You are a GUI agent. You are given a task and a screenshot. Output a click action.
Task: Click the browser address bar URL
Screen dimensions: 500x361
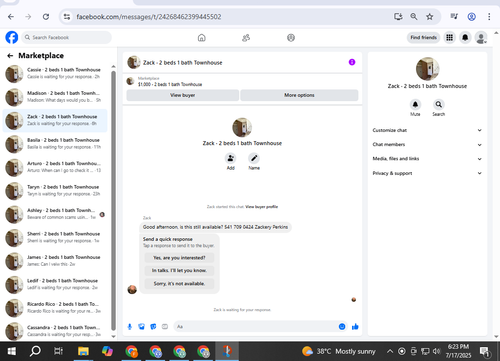149,17
